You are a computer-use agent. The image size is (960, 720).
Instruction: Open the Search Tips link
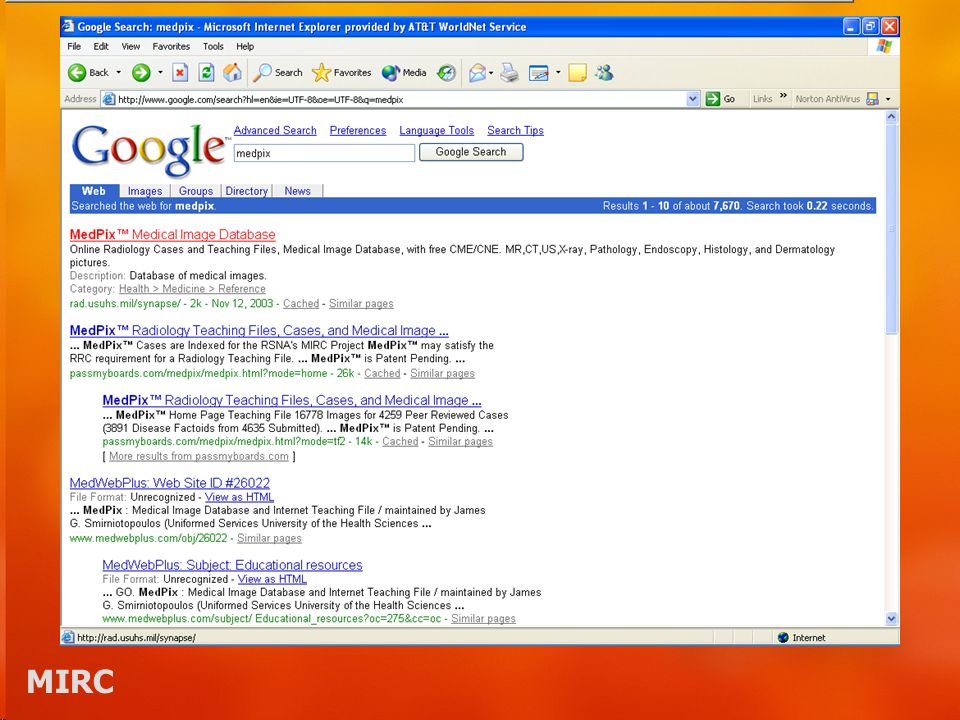click(x=515, y=130)
